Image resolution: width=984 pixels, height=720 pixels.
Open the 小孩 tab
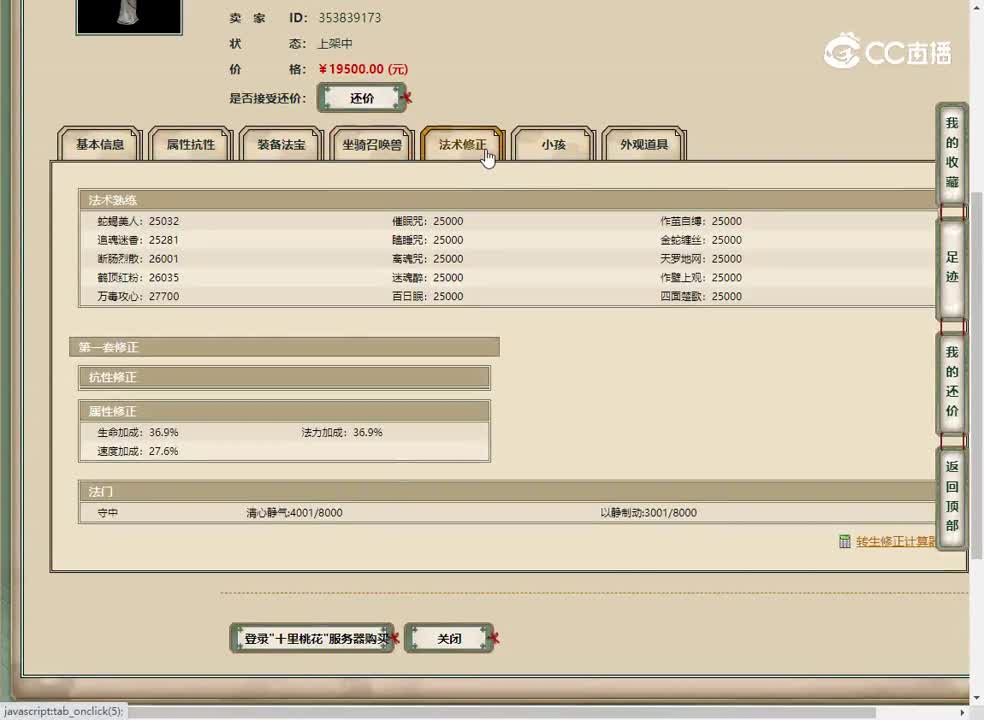point(553,144)
